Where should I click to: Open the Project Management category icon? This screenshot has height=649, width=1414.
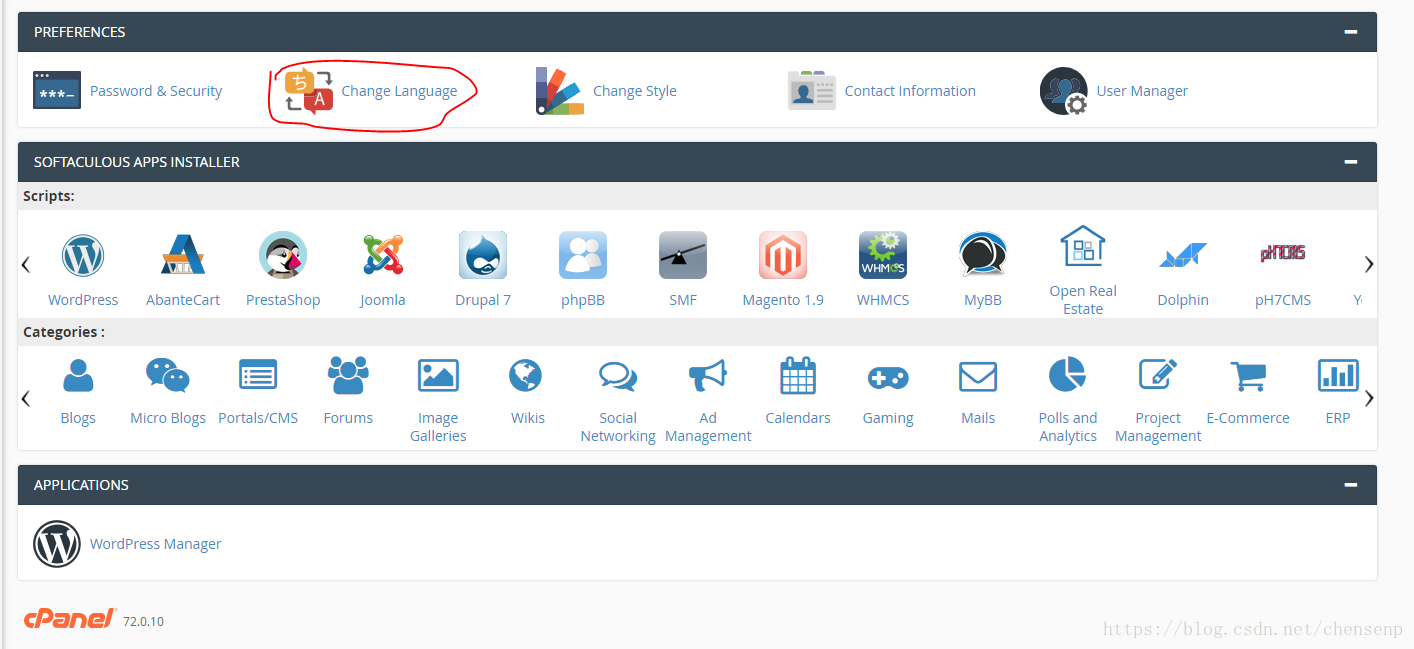coord(1158,376)
